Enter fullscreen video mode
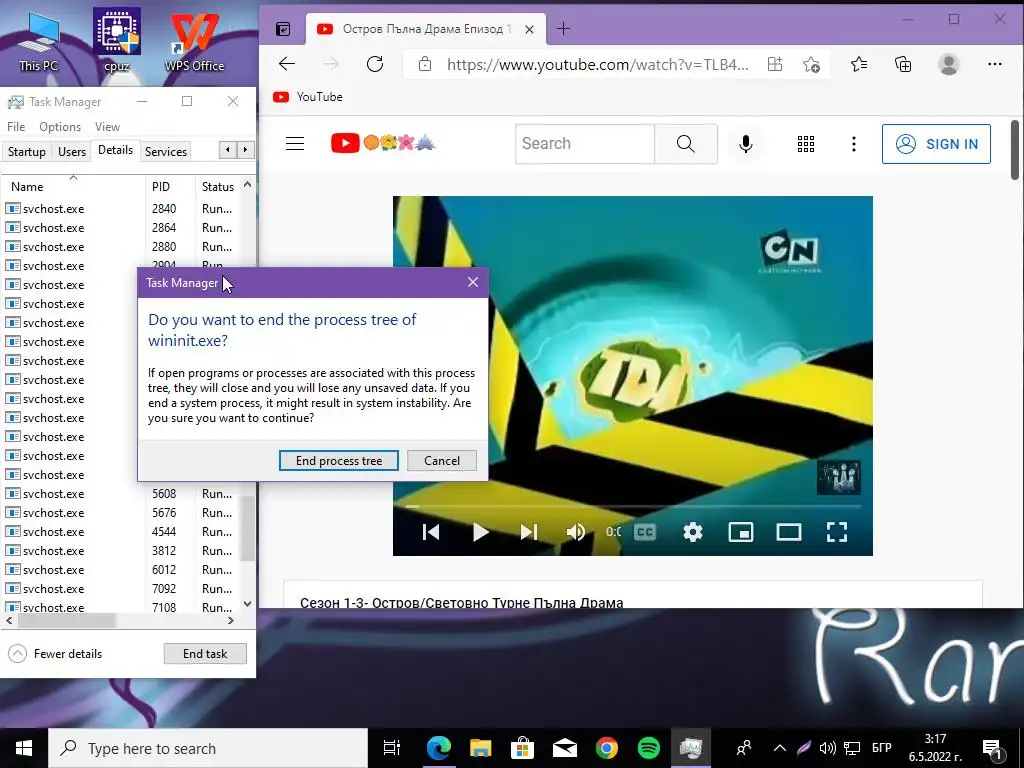1024x768 pixels. [837, 532]
